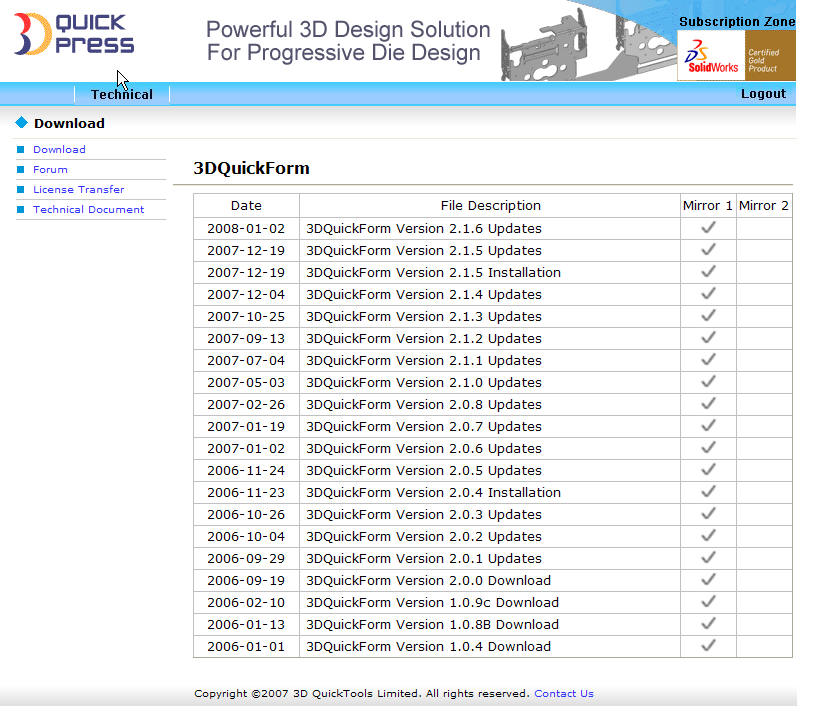Image resolution: width=819 pixels, height=718 pixels.
Task: Click the Date column header
Action: pyautogui.click(x=246, y=206)
